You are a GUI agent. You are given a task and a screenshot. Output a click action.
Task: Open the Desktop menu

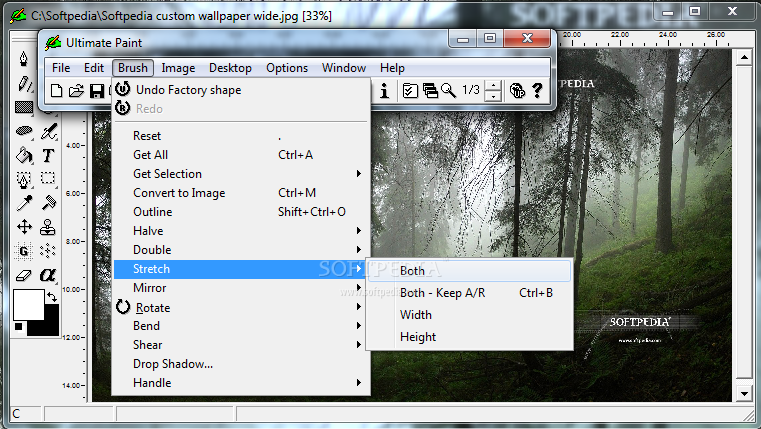click(x=230, y=68)
